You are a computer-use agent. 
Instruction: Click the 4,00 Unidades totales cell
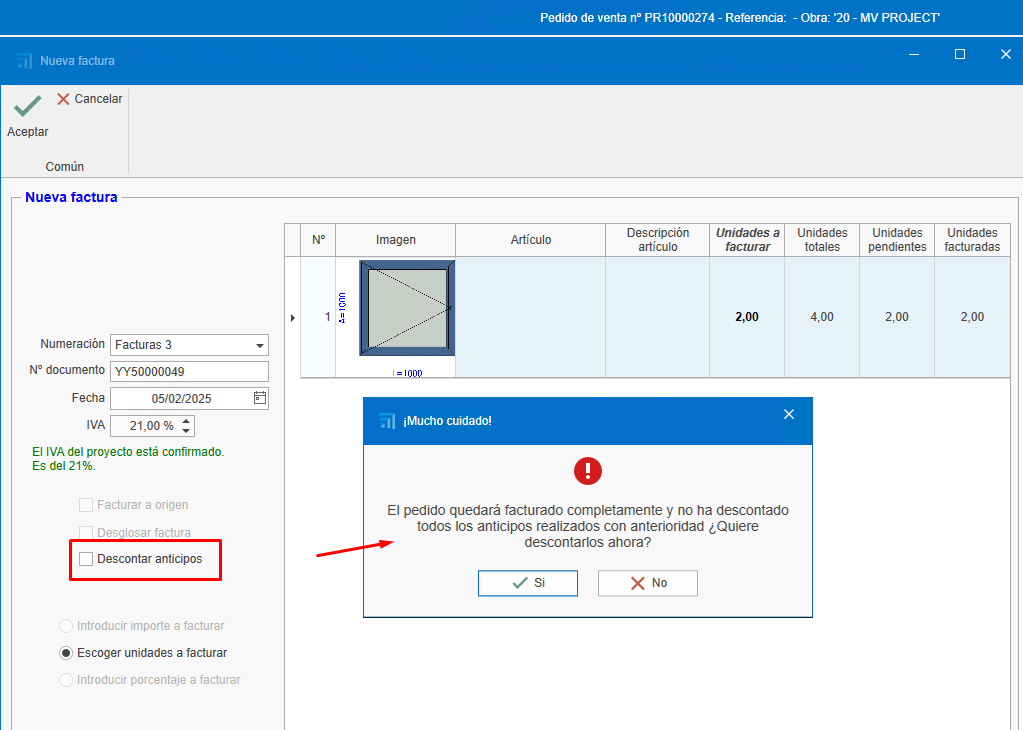822,317
